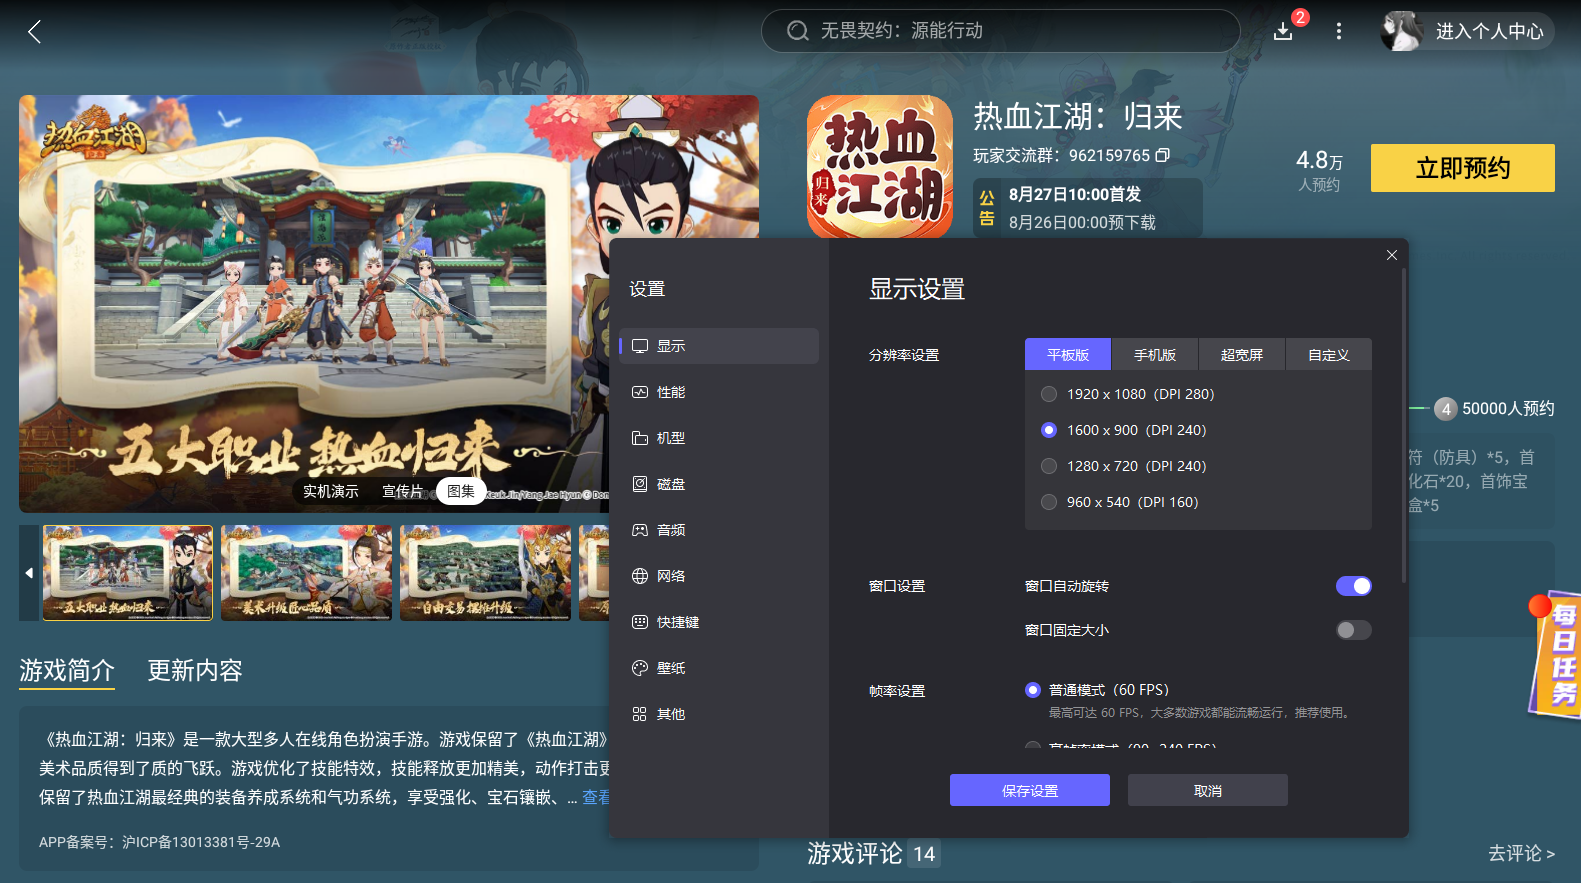Go back using the top-left arrow

click(x=35, y=32)
